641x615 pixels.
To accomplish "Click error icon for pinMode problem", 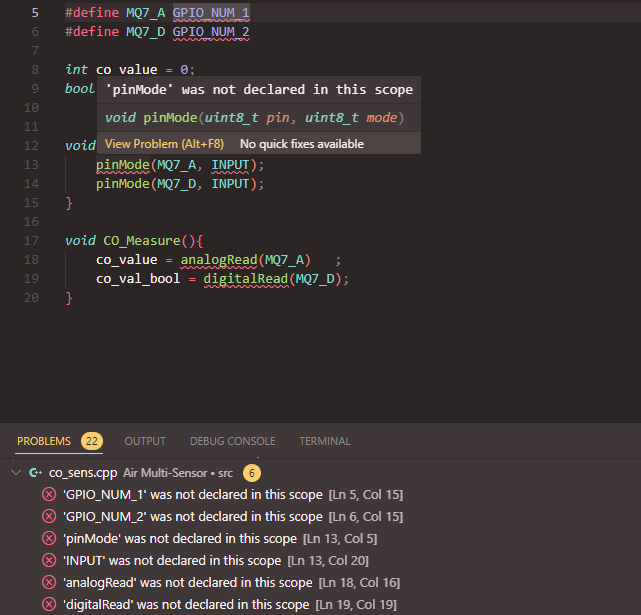I will click(x=49, y=538).
